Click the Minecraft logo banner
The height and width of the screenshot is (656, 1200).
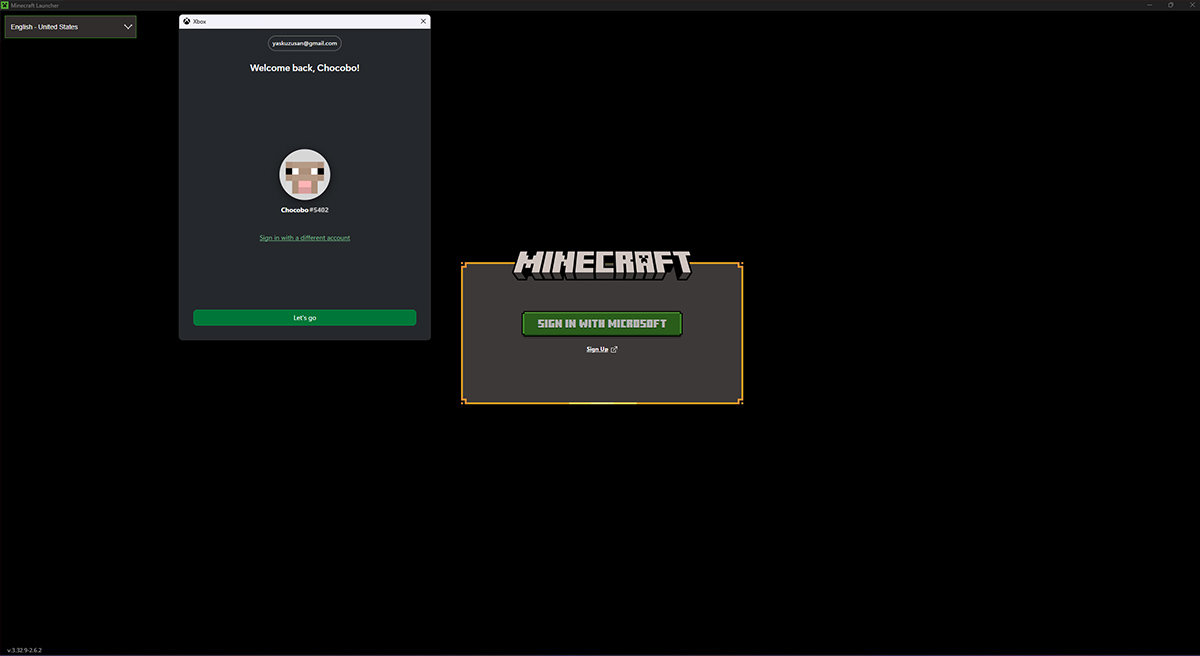pyautogui.click(x=602, y=264)
